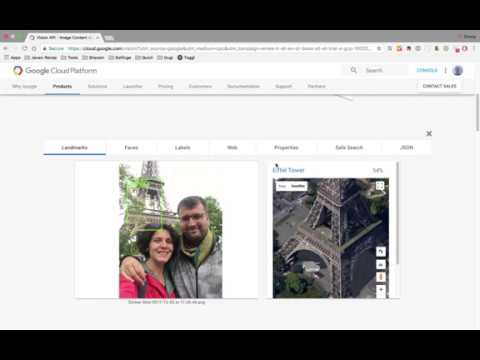
Task: Zoom in on the map
Action: [381, 290]
